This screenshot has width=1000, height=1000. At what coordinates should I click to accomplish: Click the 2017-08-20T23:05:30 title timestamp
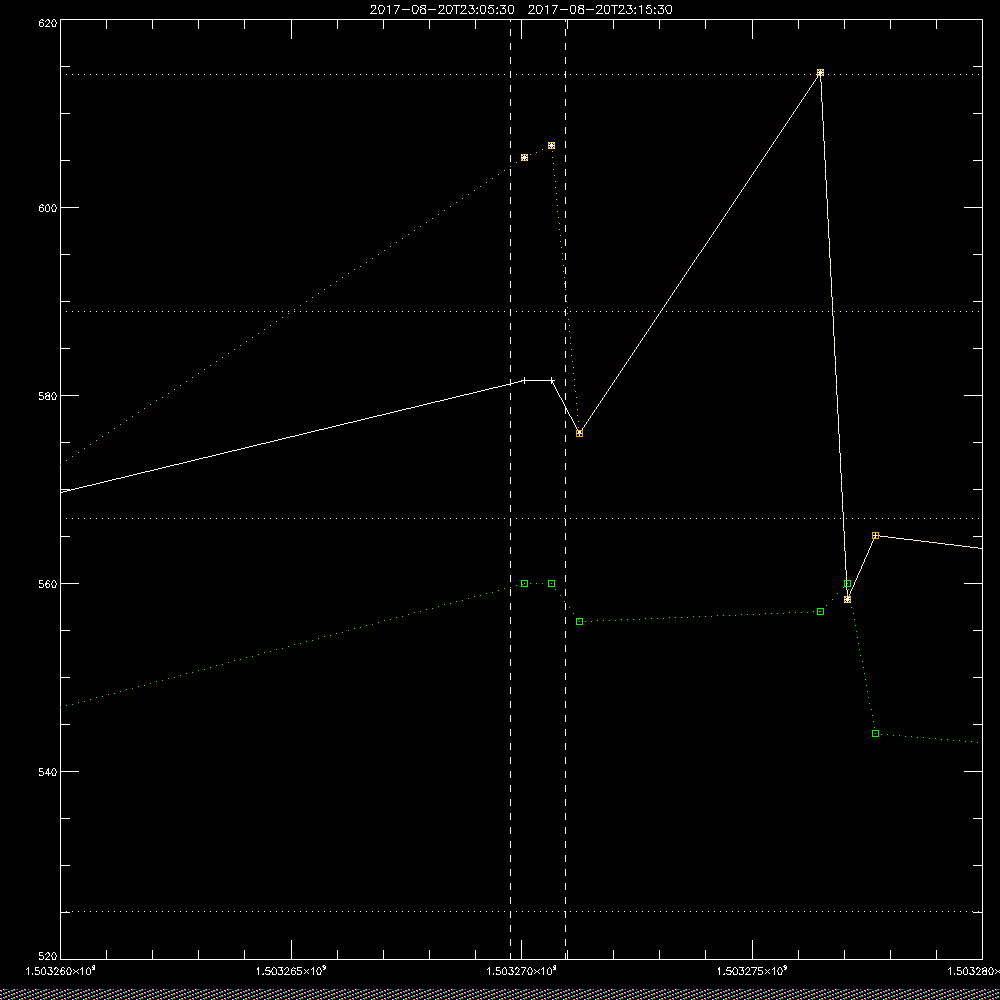pos(442,10)
